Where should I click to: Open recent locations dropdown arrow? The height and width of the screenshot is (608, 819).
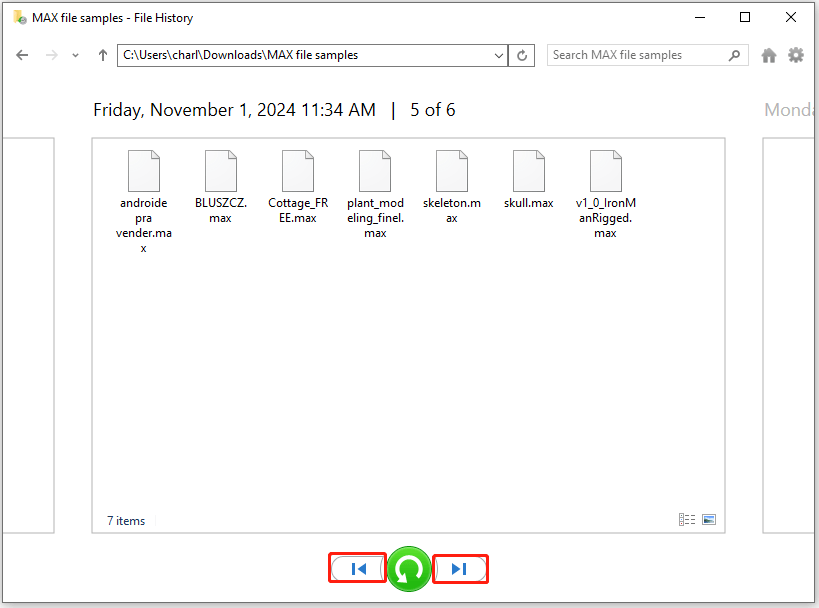click(x=75, y=55)
